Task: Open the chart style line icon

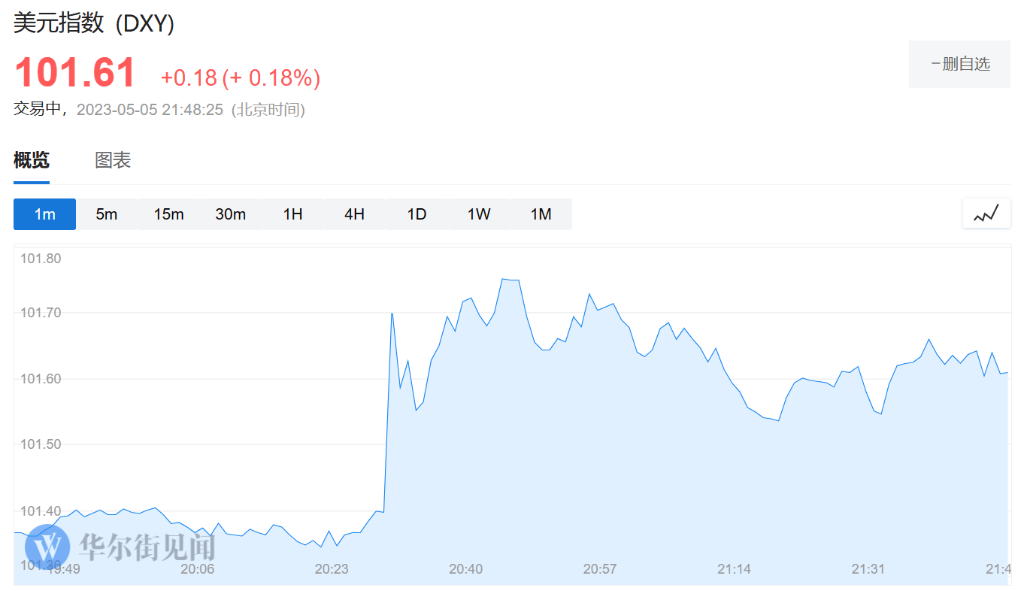Action: click(x=986, y=213)
